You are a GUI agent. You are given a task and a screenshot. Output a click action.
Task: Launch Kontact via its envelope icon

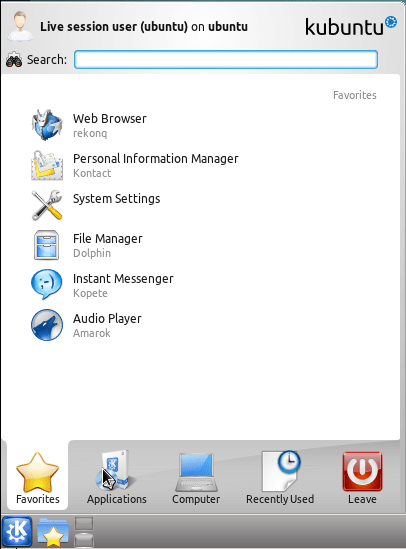point(47,165)
